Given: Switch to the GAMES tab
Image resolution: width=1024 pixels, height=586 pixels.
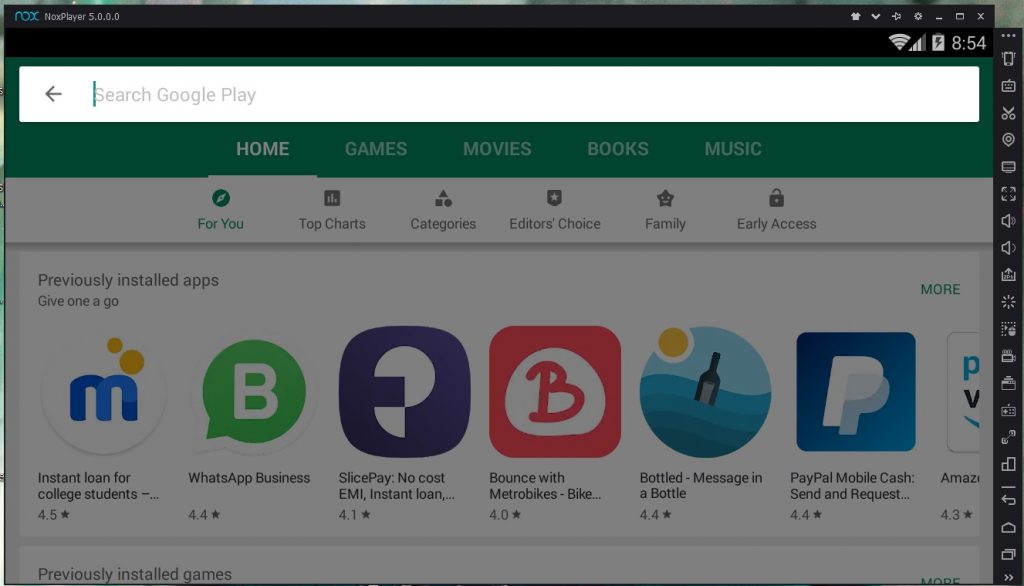Looking at the screenshot, I should [376, 149].
